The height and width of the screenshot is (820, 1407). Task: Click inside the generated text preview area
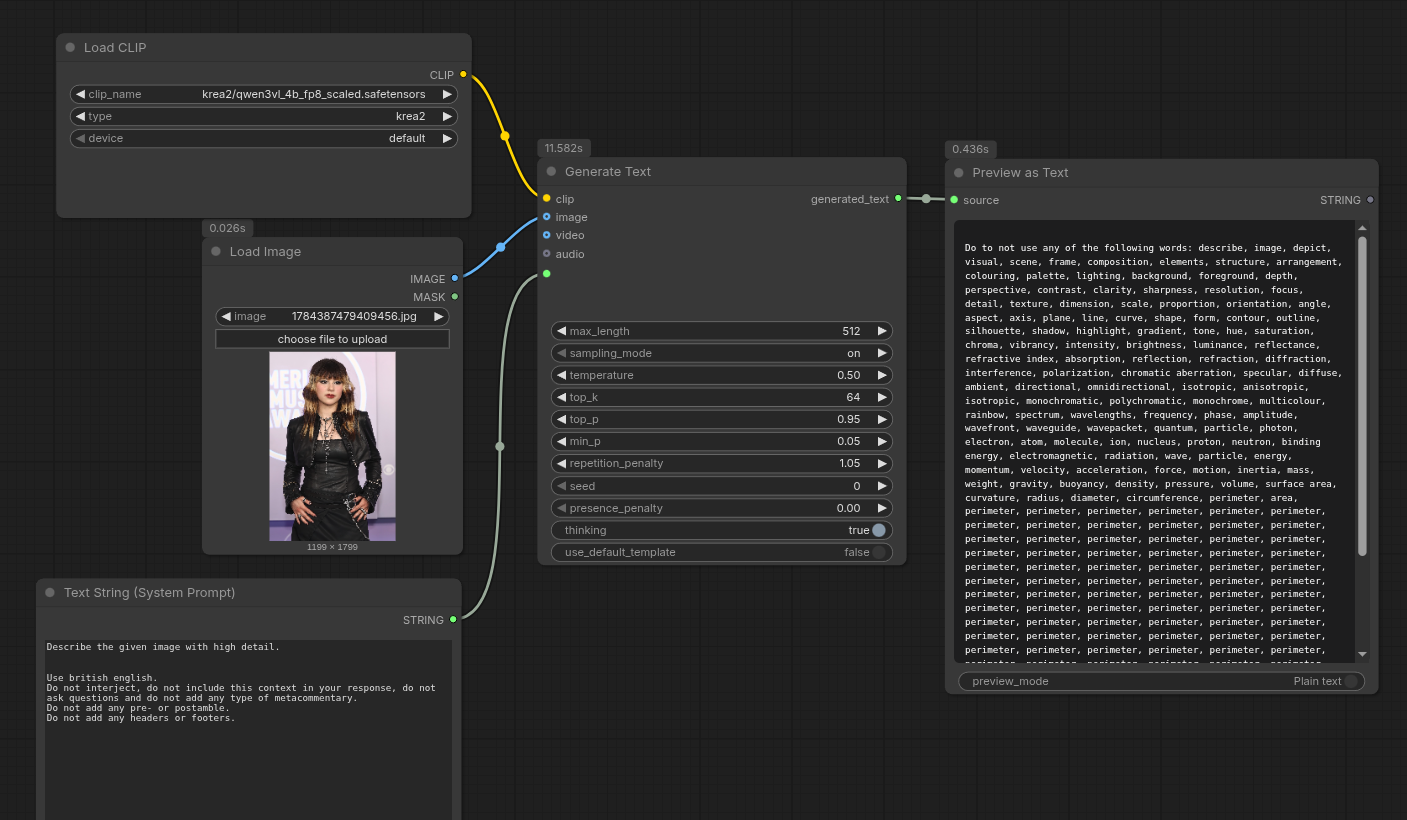tap(1154, 441)
